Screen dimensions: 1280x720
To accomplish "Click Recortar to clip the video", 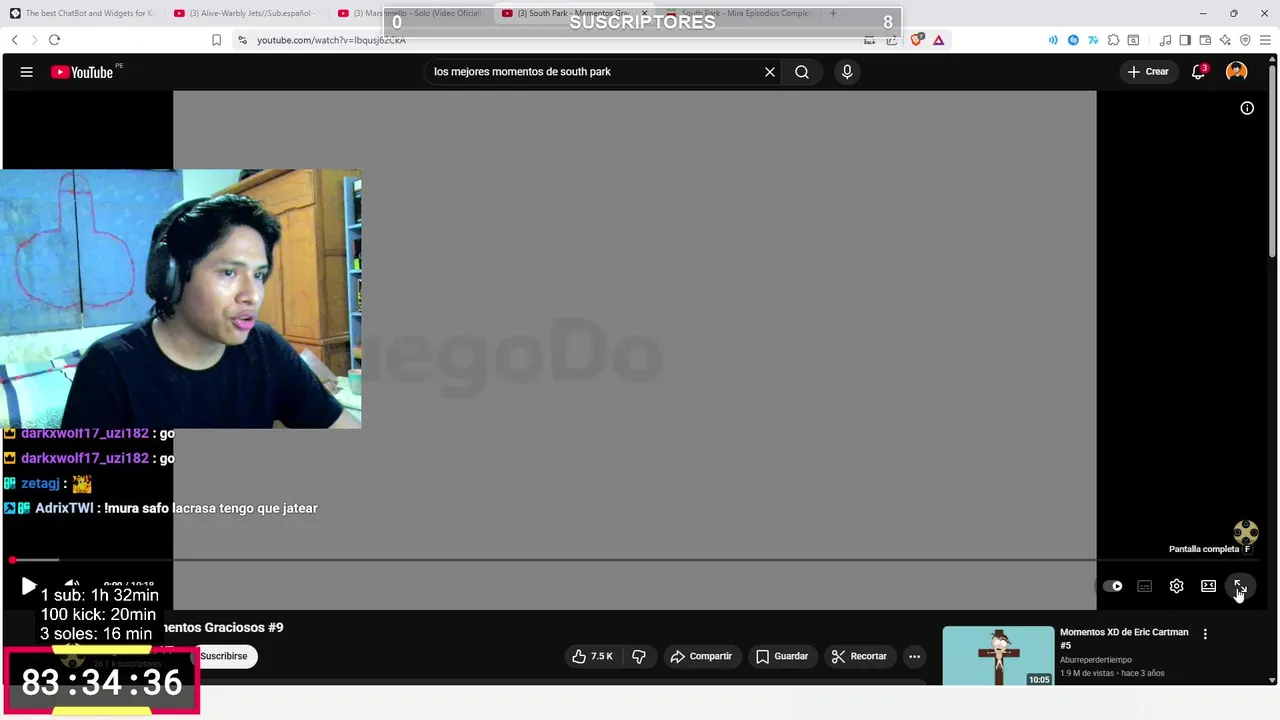I will click(859, 656).
